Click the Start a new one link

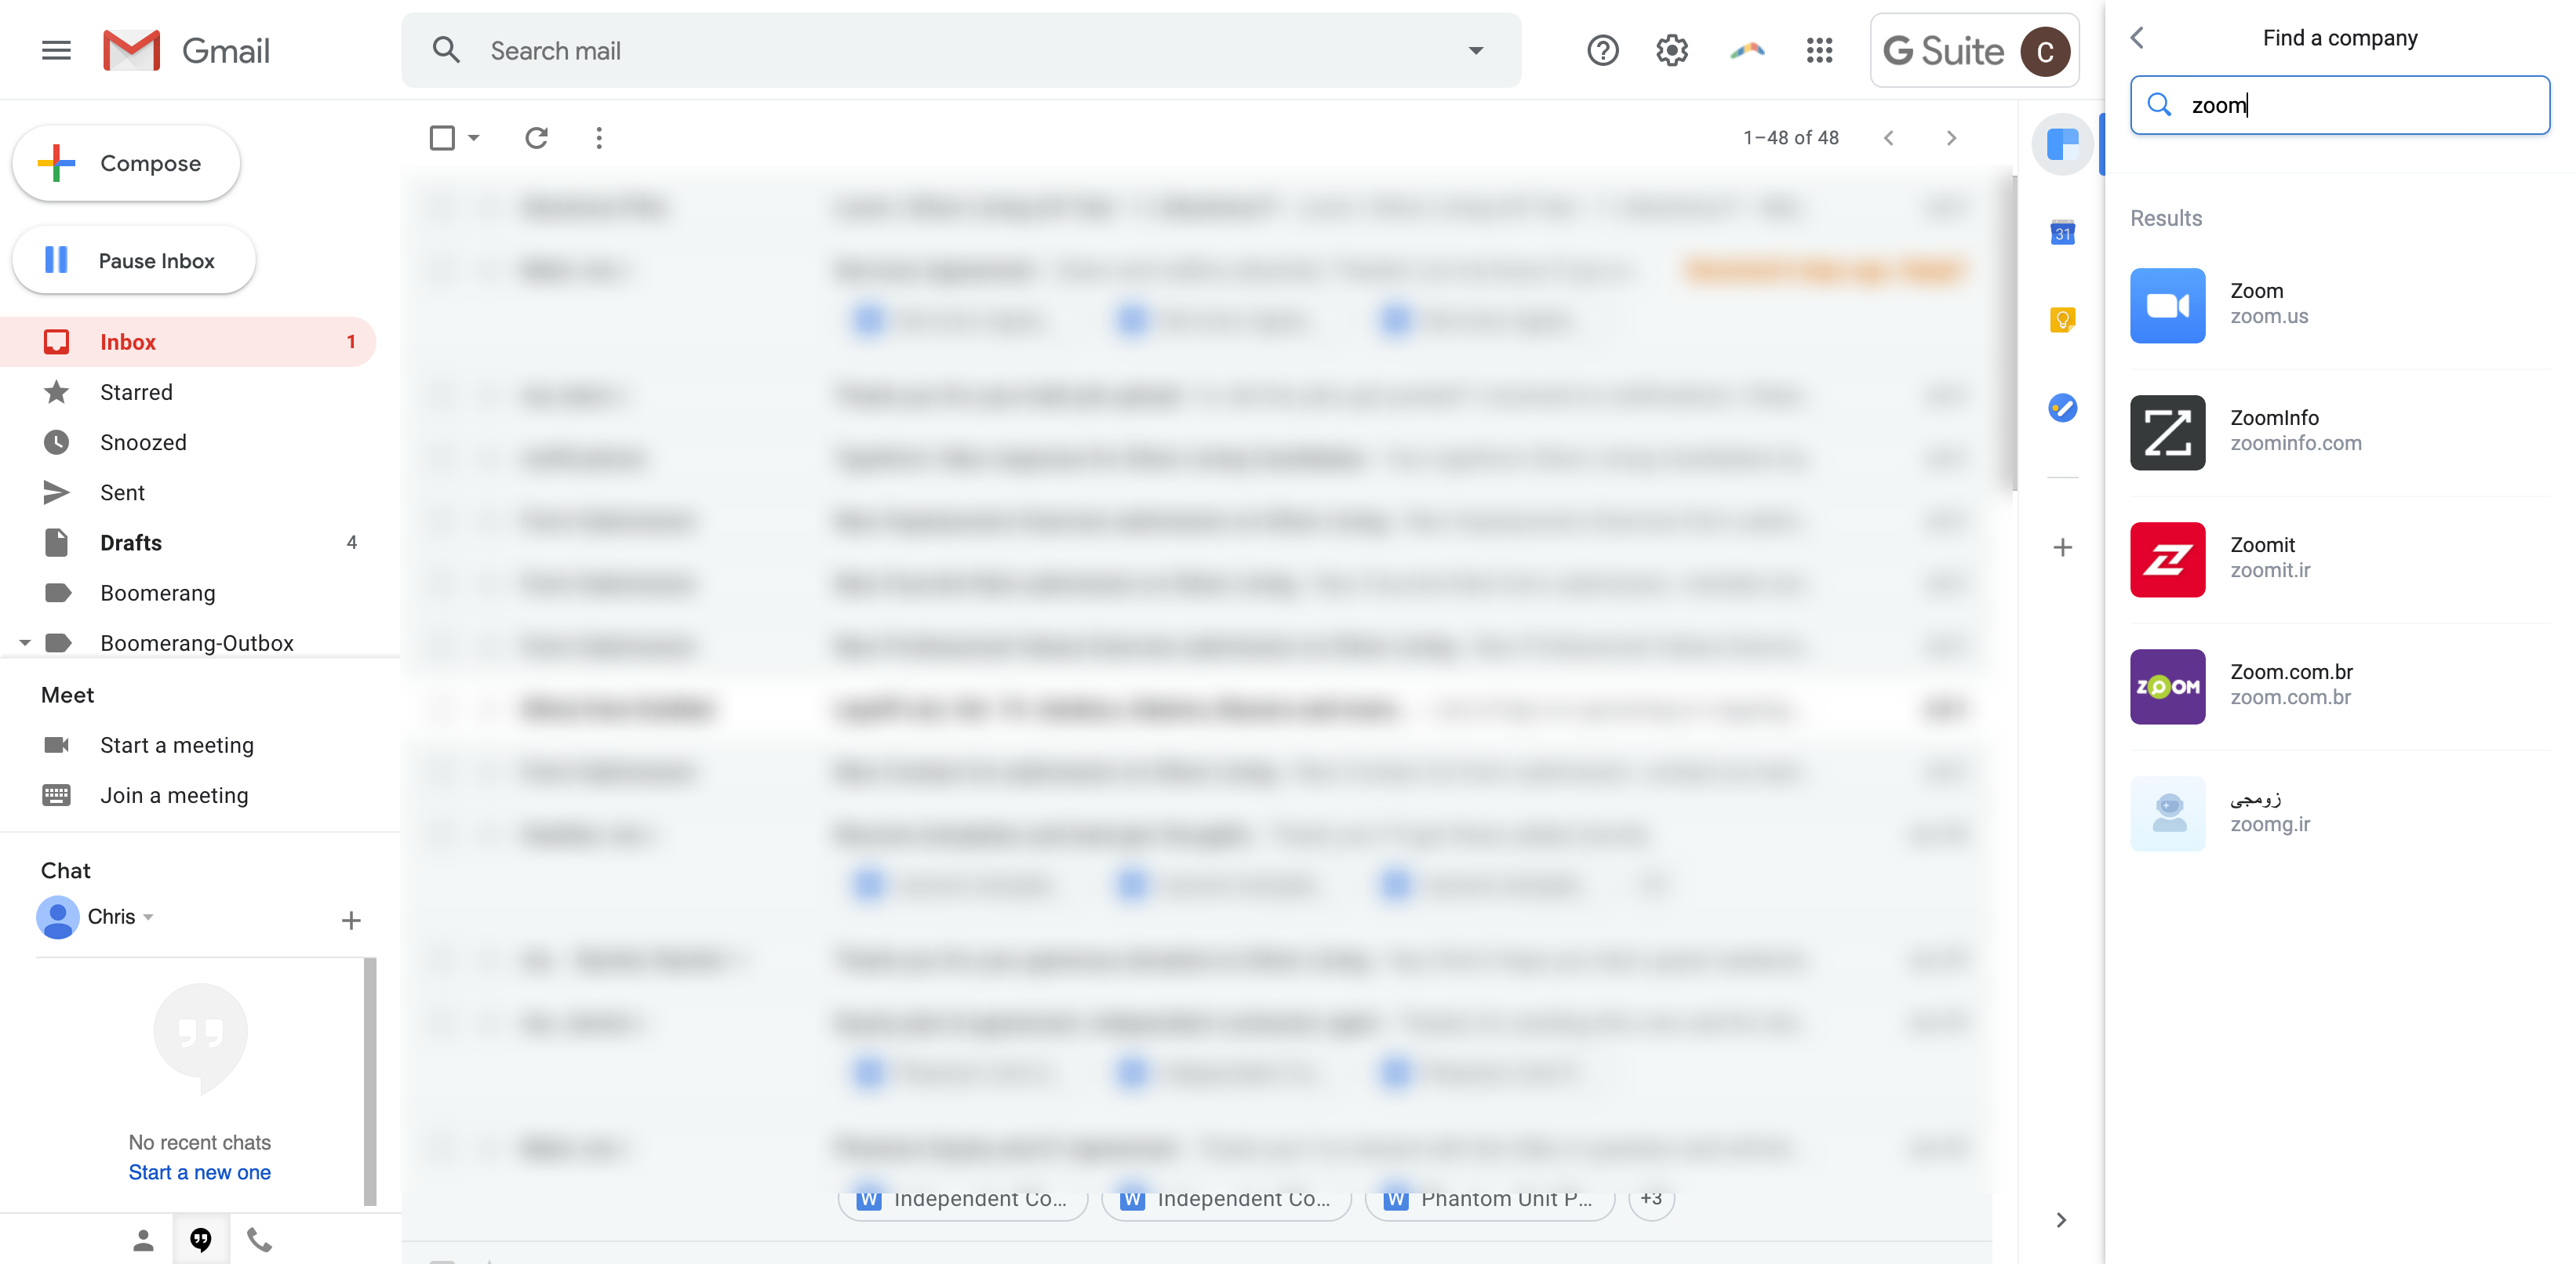[x=199, y=1172]
